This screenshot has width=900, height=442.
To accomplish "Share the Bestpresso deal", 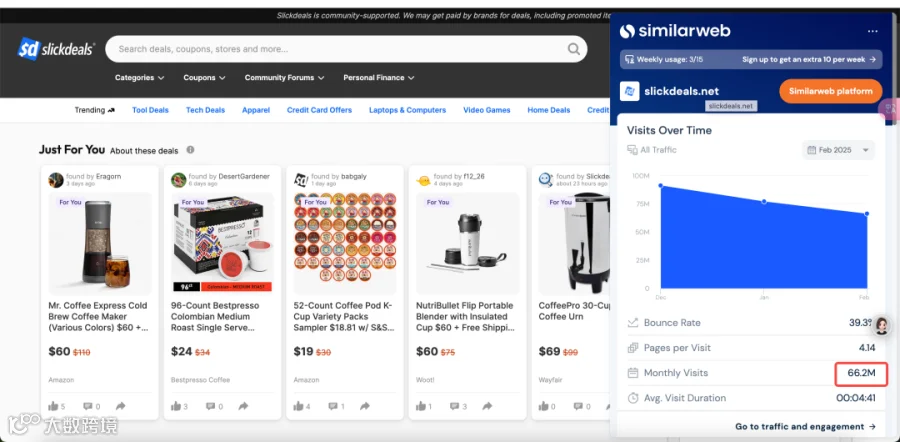I will coord(243,406).
